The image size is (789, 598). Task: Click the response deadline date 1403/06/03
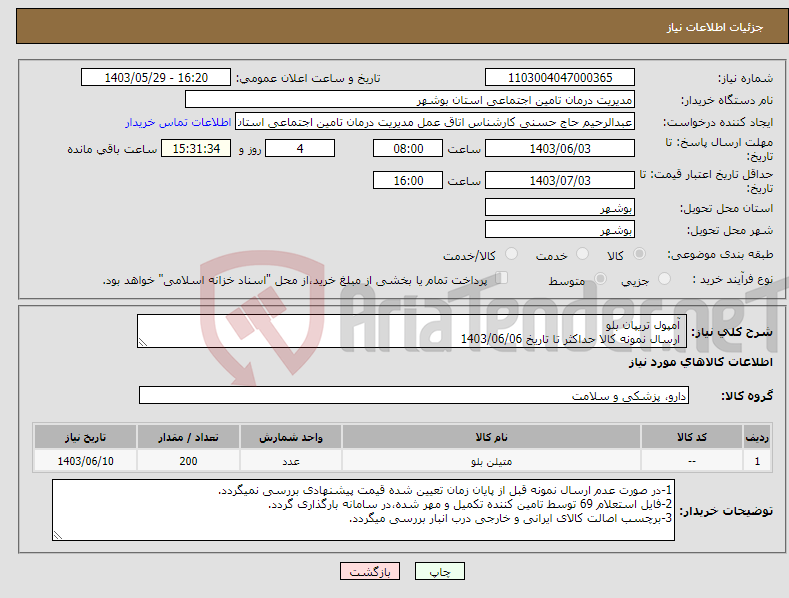(560, 148)
